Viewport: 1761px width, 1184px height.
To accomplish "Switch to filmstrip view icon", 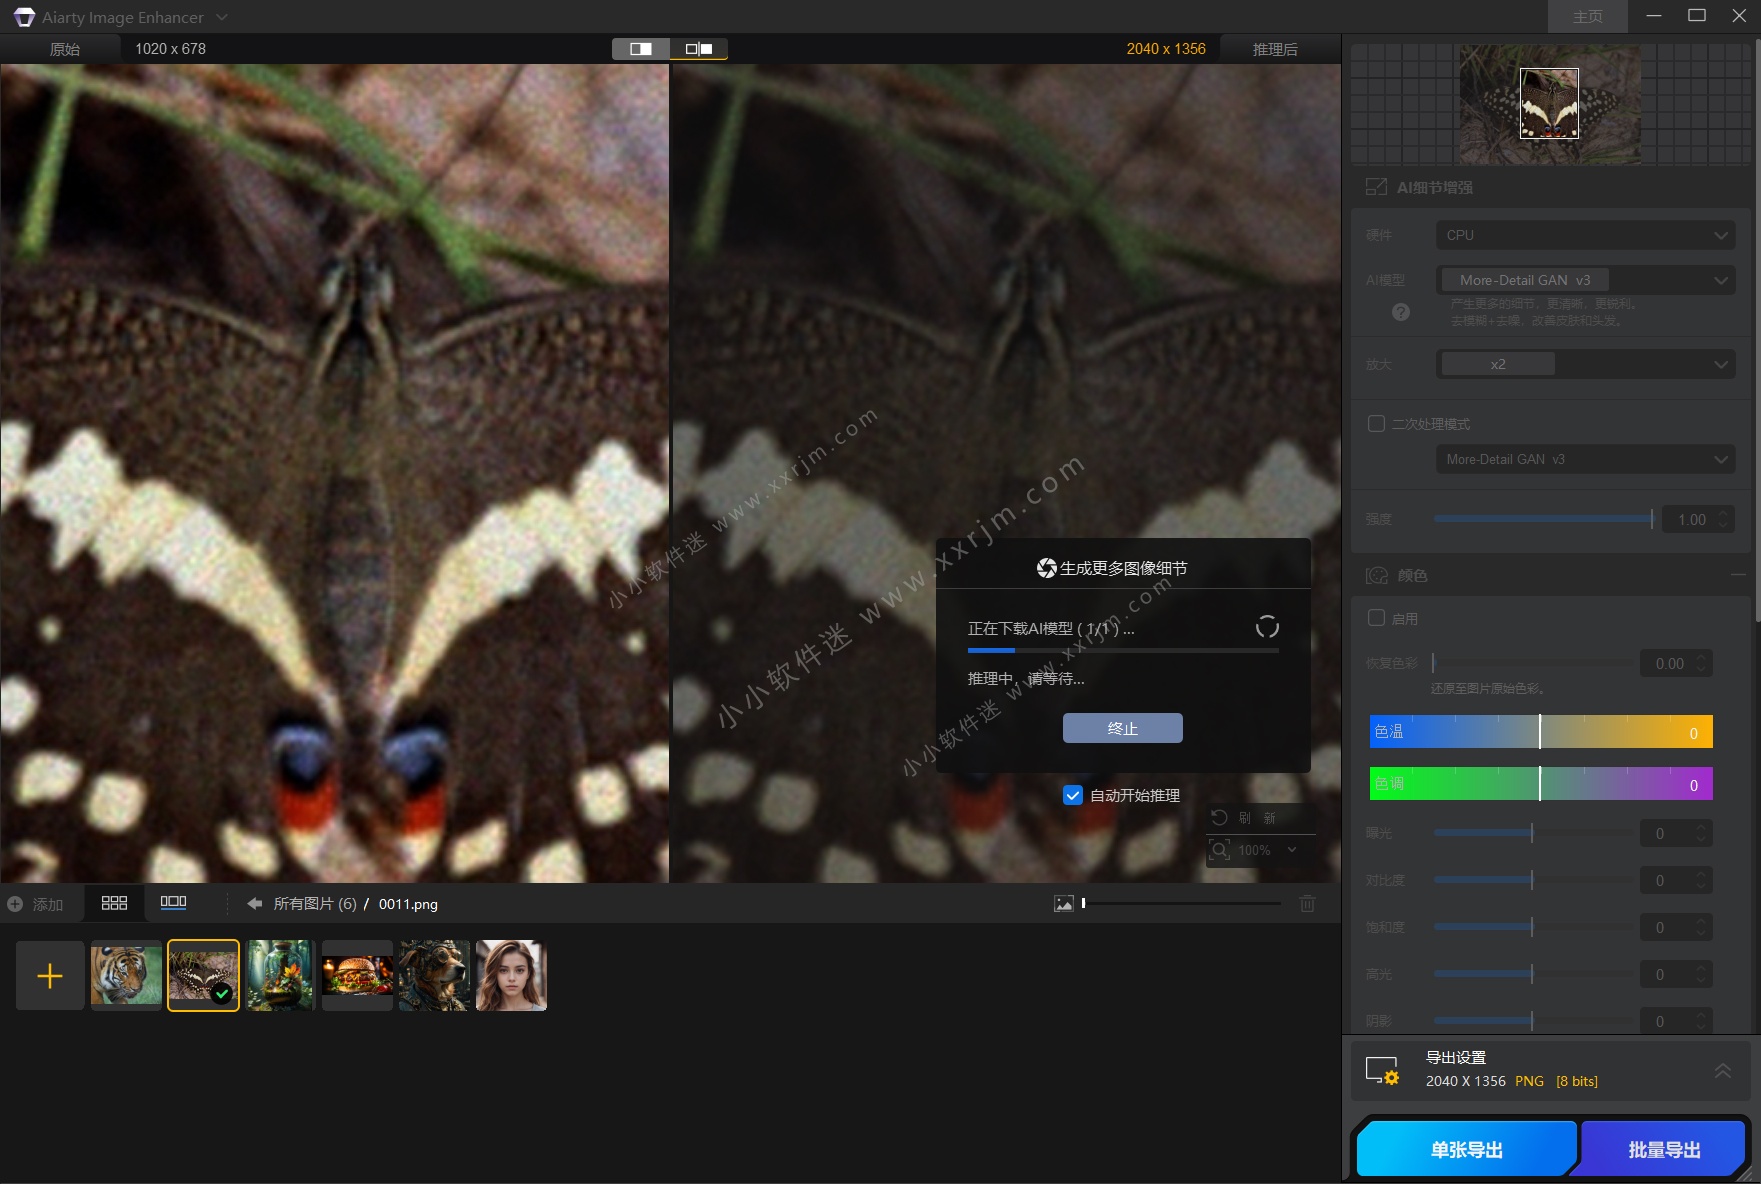I will pos(173,903).
